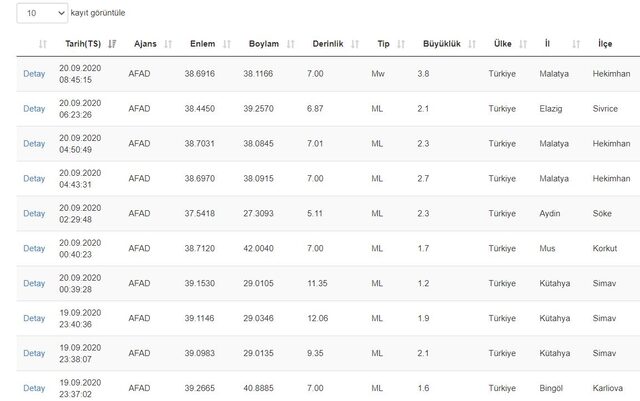The height and width of the screenshot is (401, 640).
Task: Click the Enlem column sort arrows
Action: [227, 44]
